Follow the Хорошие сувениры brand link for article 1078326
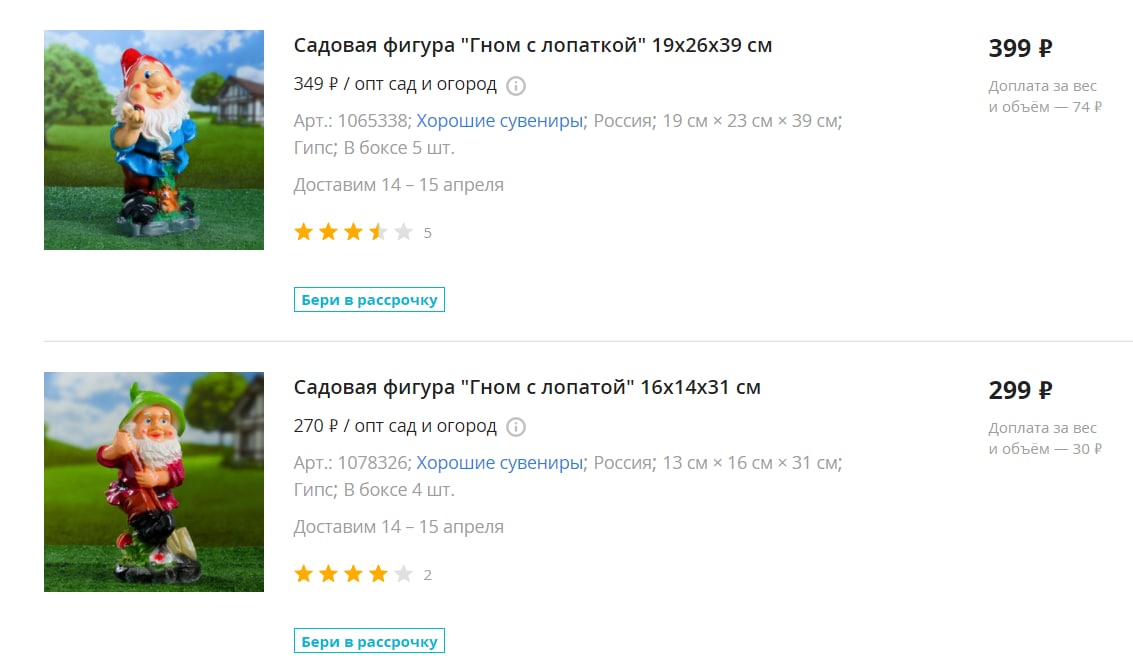The height and width of the screenshot is (667, 1133). [x=499, y=462]
